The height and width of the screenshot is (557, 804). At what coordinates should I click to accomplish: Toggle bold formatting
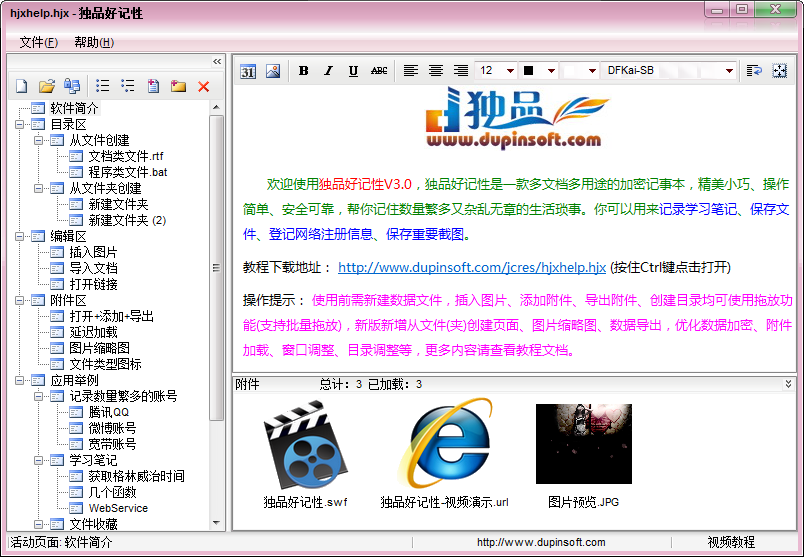coord(304,71)
